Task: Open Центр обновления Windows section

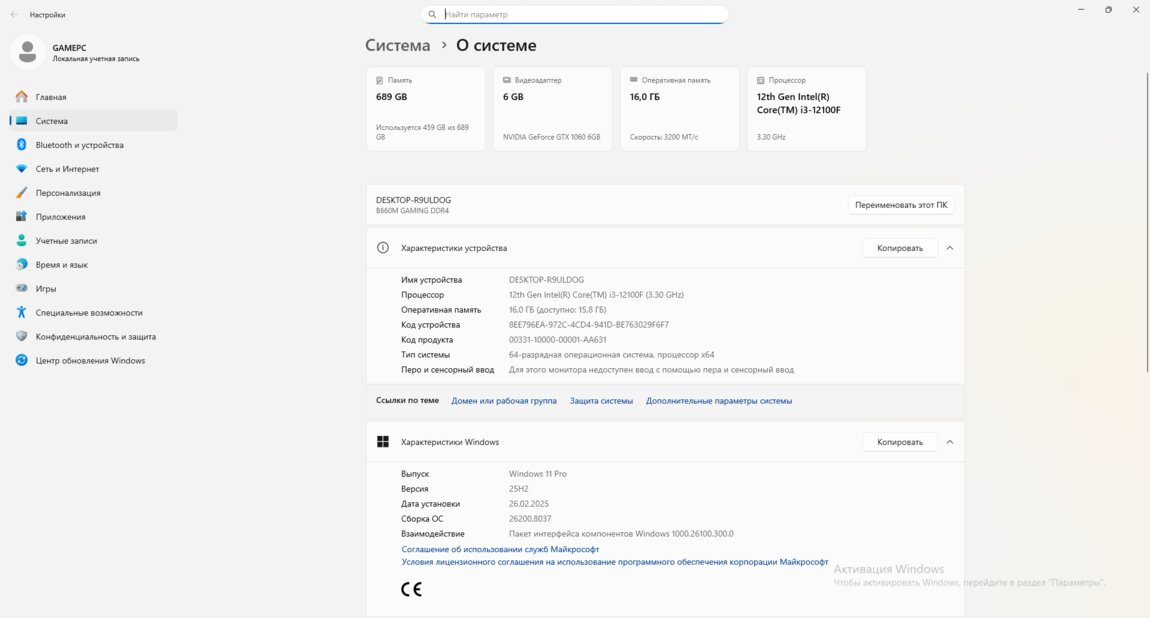Action: point(90,361)
